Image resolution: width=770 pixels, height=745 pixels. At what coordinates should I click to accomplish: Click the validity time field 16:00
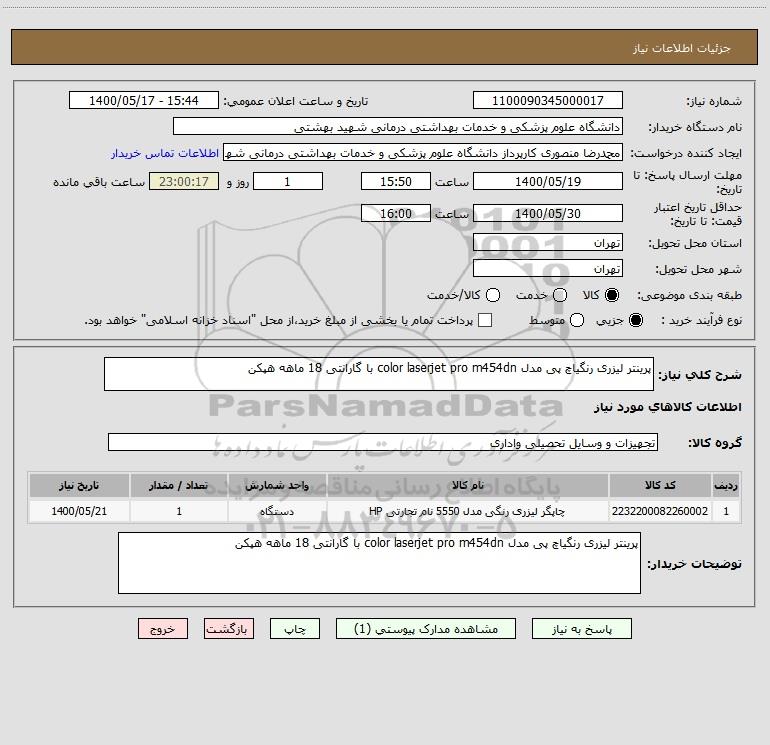(x=396, y=213)
